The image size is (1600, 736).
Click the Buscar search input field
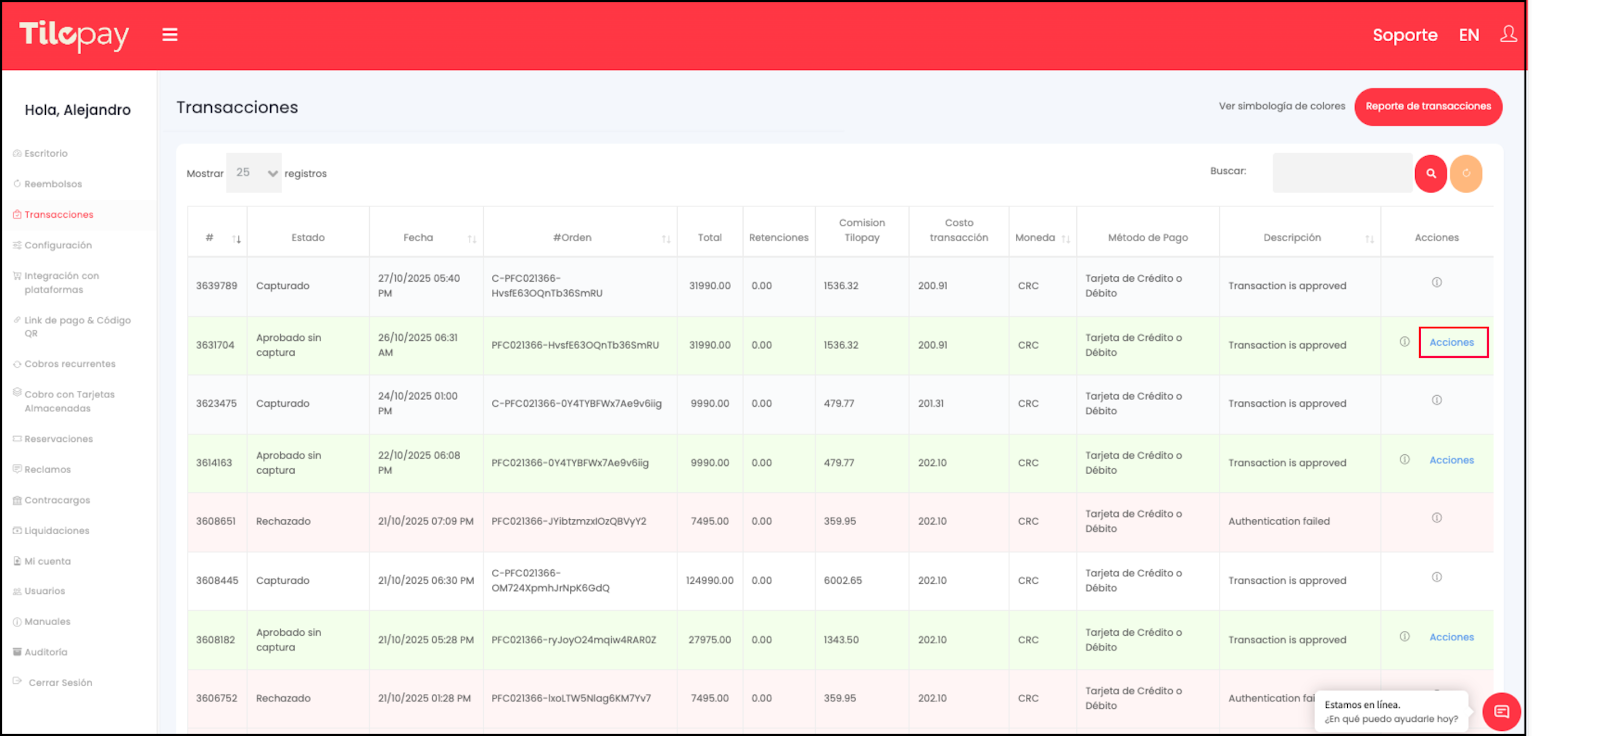pos(1341,173)
